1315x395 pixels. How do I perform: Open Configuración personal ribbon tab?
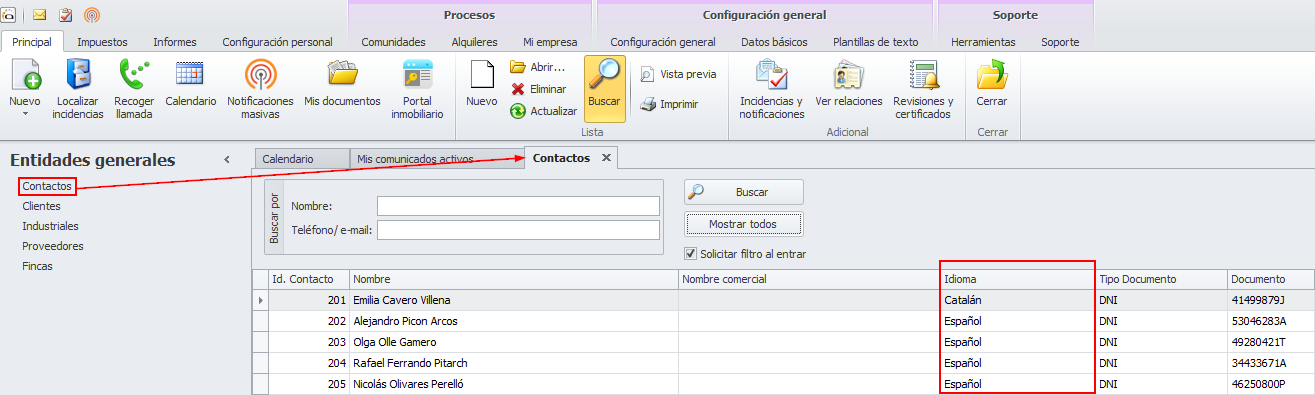(x=277, y=42)
